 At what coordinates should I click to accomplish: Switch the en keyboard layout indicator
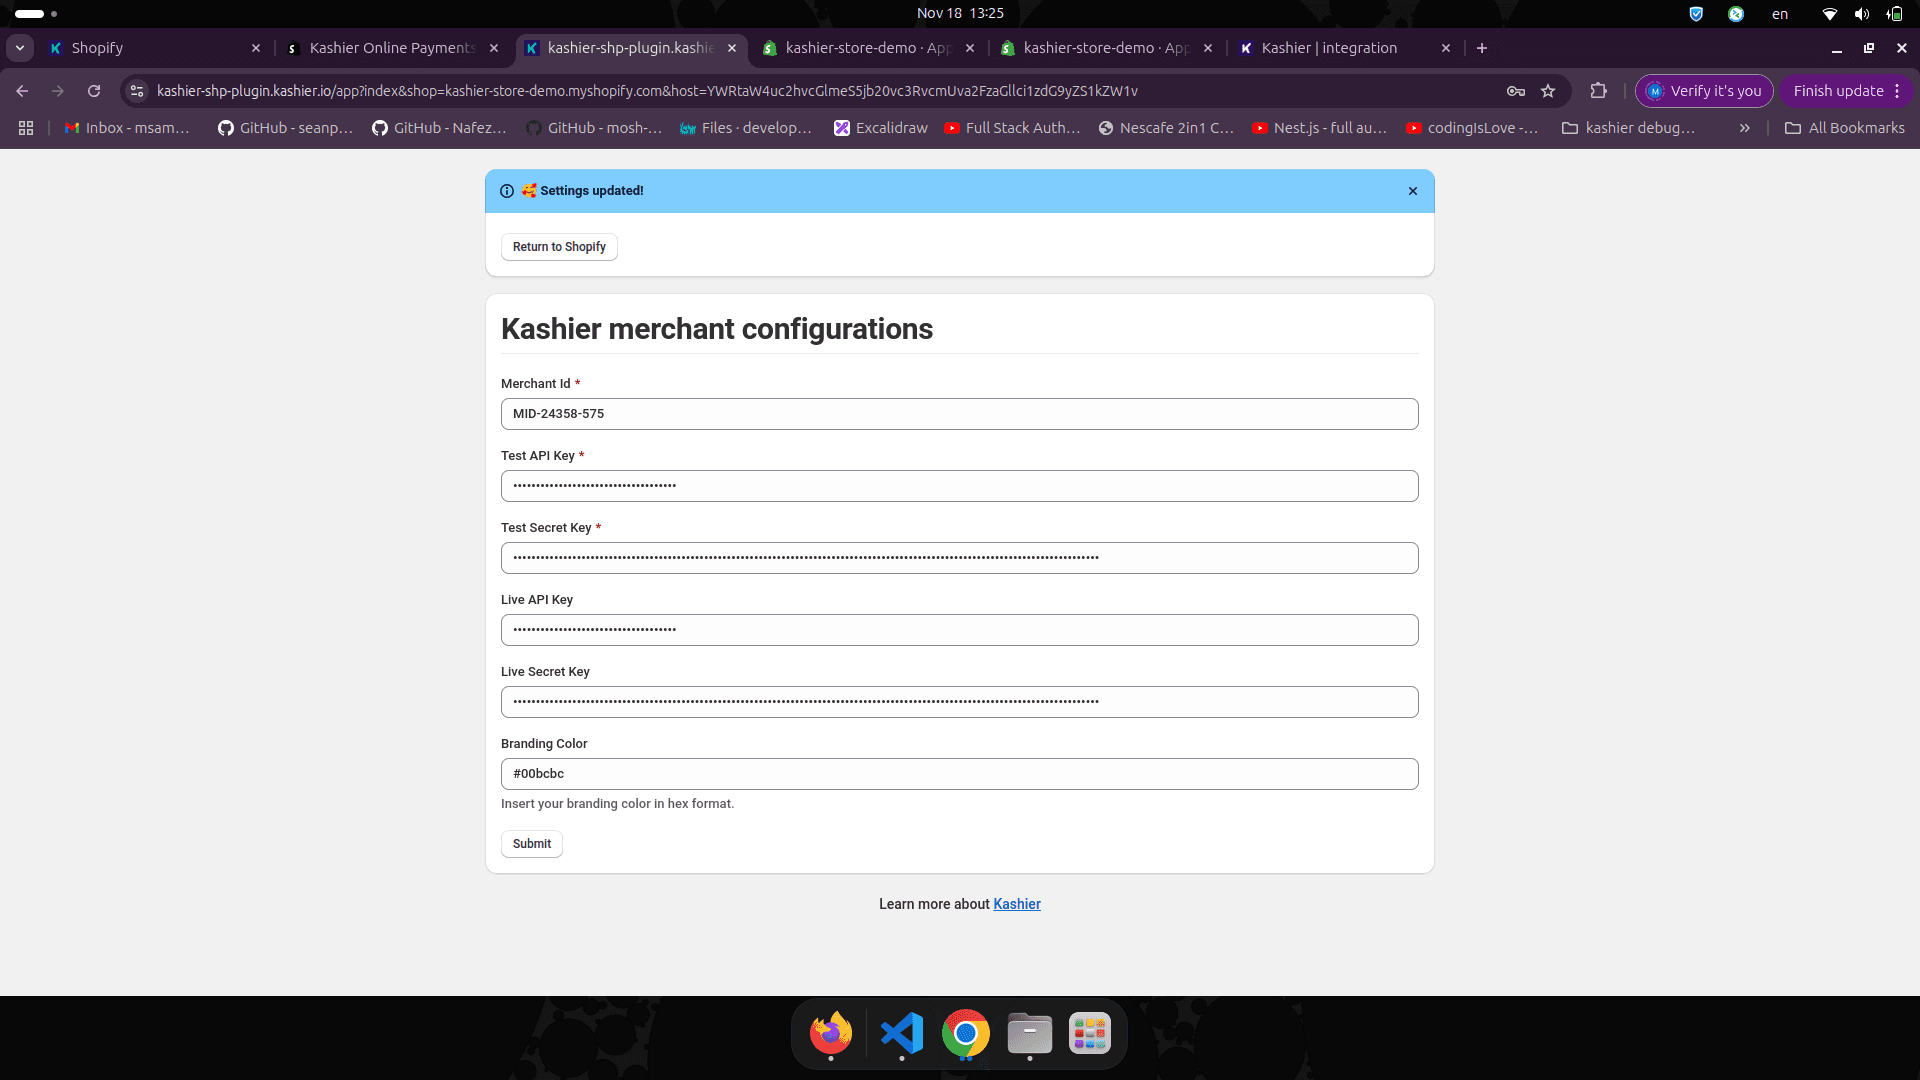pos(1780,14)
